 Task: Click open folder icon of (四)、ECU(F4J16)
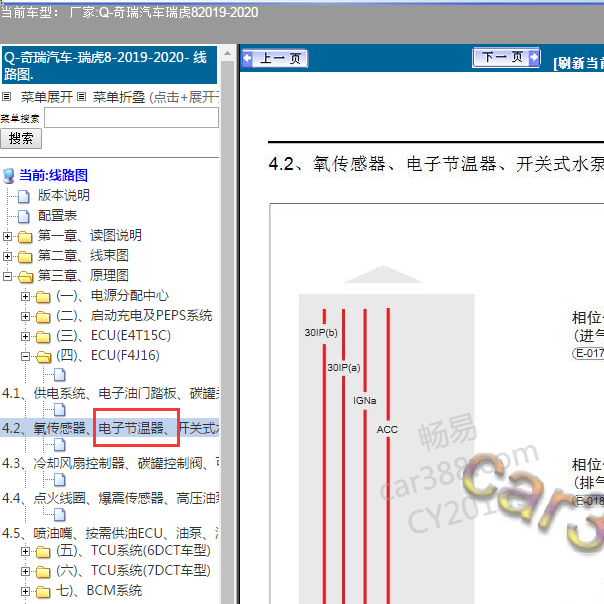pyautogui.click(x=44, y=357)
